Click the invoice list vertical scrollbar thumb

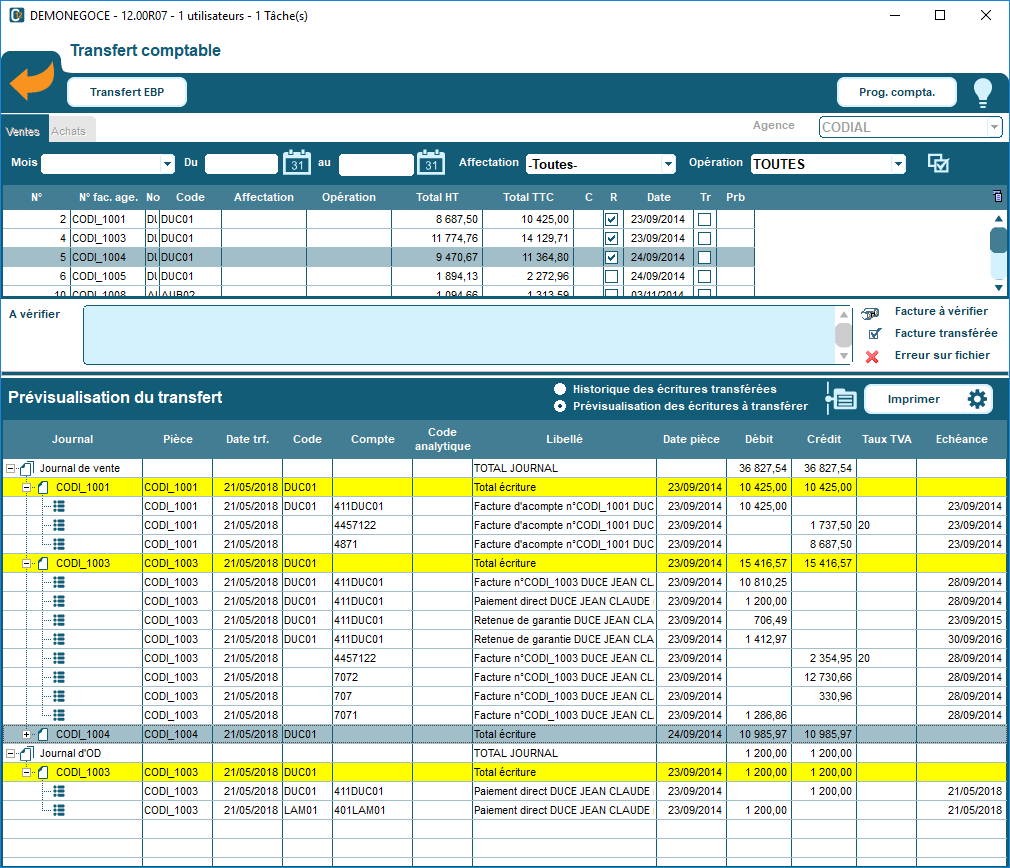tap(997, 241)
